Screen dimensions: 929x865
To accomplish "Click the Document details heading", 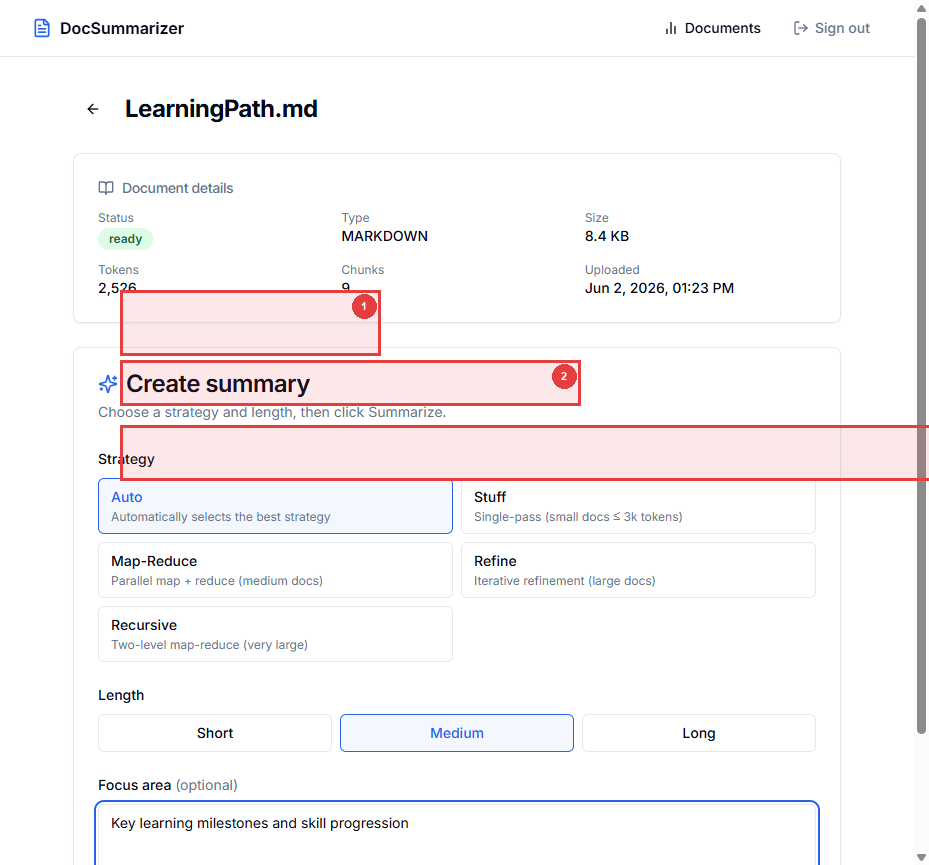I will pos(178,188).
